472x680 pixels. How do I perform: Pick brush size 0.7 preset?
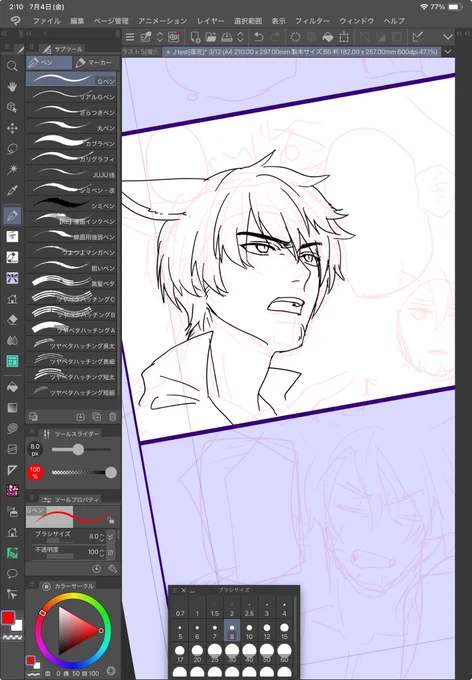click(x=180, y=608)
